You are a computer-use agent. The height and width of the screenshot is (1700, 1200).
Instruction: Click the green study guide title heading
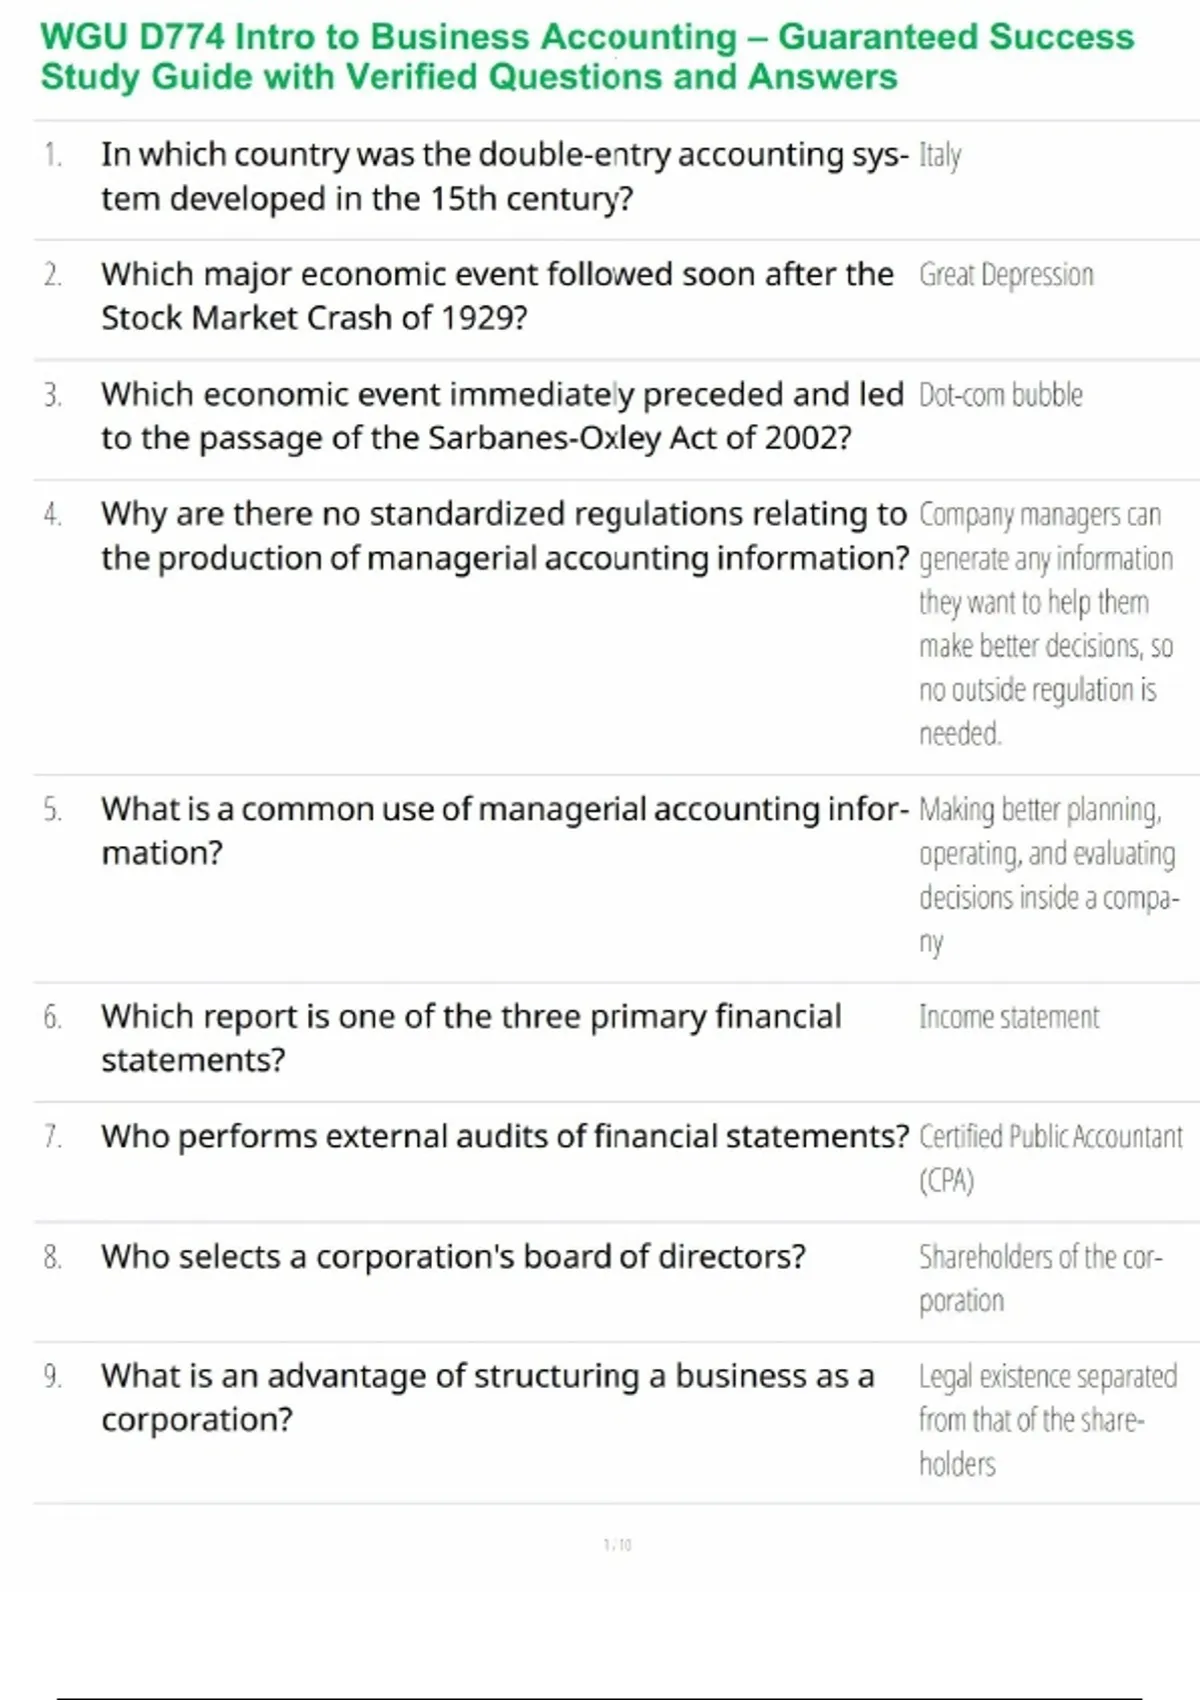pyautogui.click(x=587, y=57)
